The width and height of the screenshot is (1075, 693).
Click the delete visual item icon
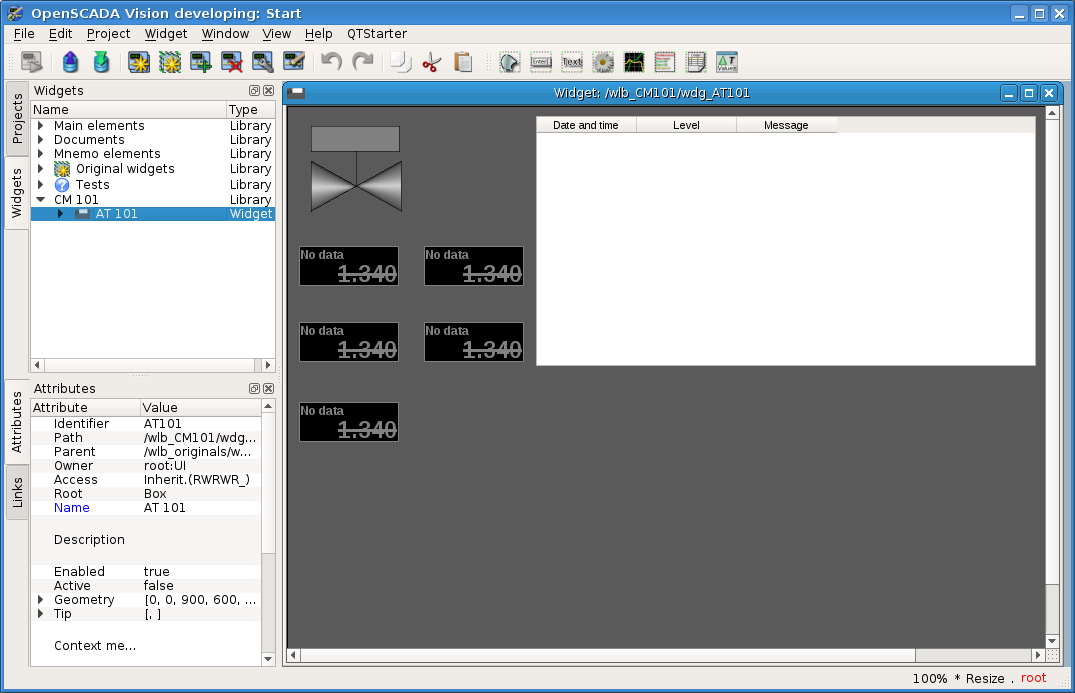point(232,62)
